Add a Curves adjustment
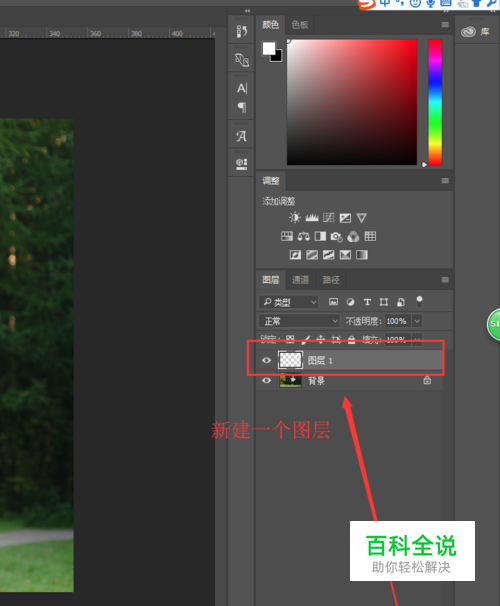Viewport: 500px width, 606px height. click(328, 218)
